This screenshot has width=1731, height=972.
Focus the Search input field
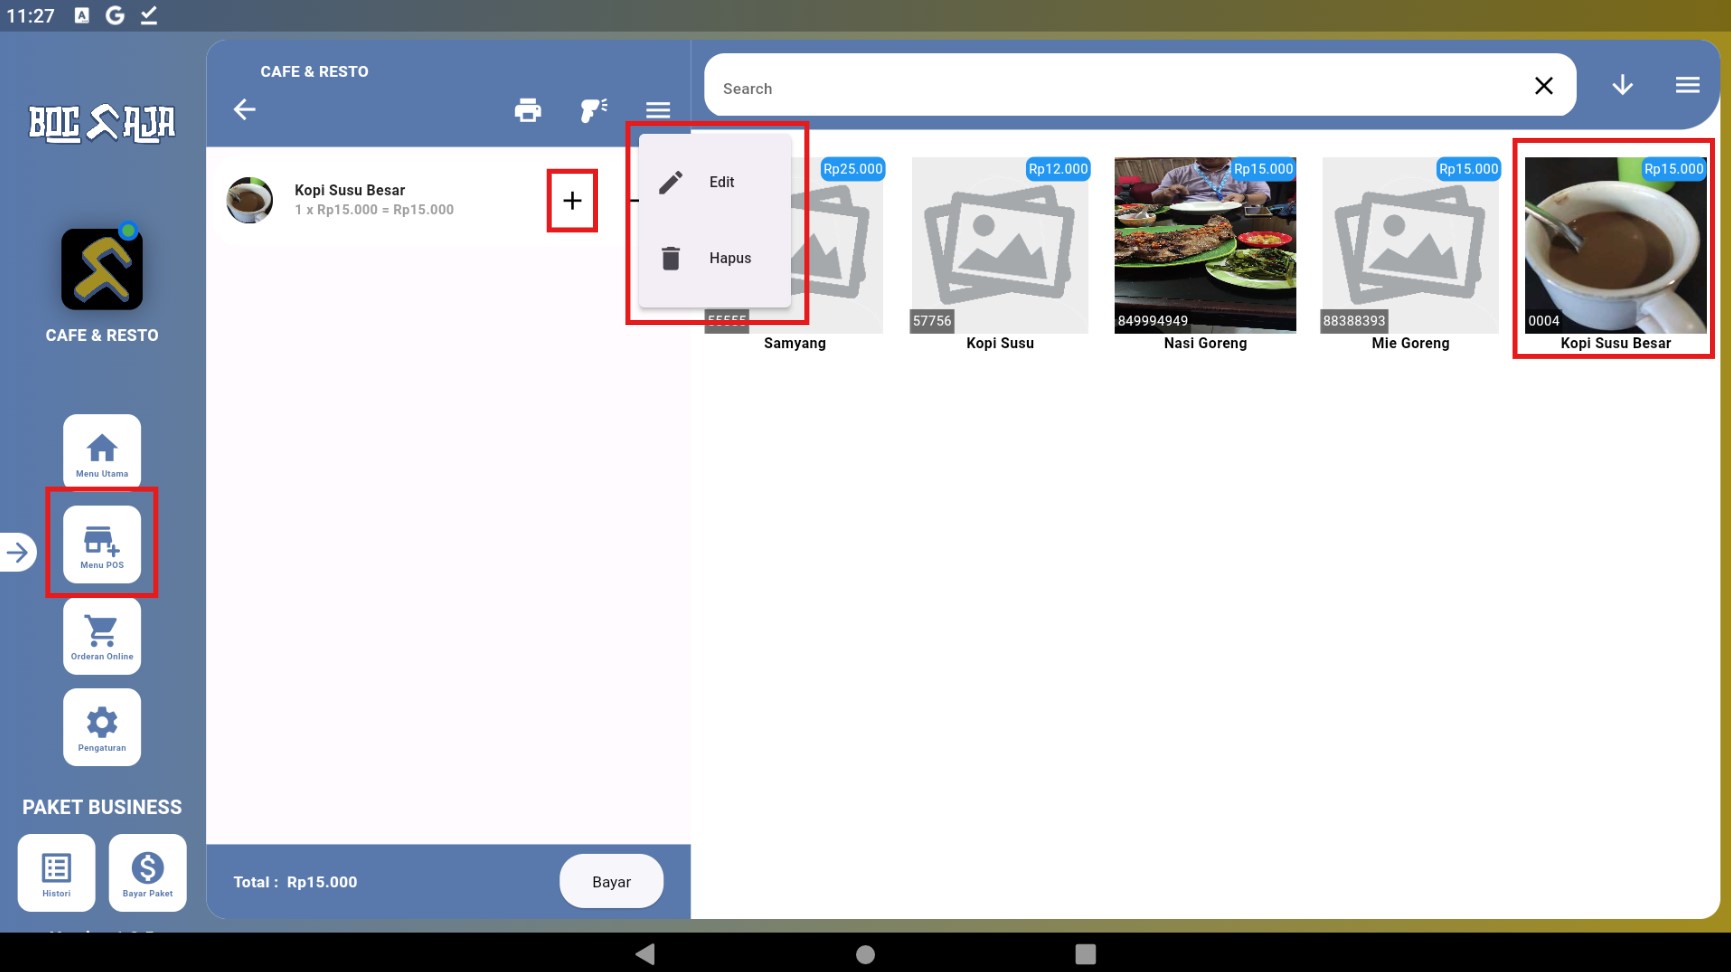pyautogui.click(x=1115, y=88)
